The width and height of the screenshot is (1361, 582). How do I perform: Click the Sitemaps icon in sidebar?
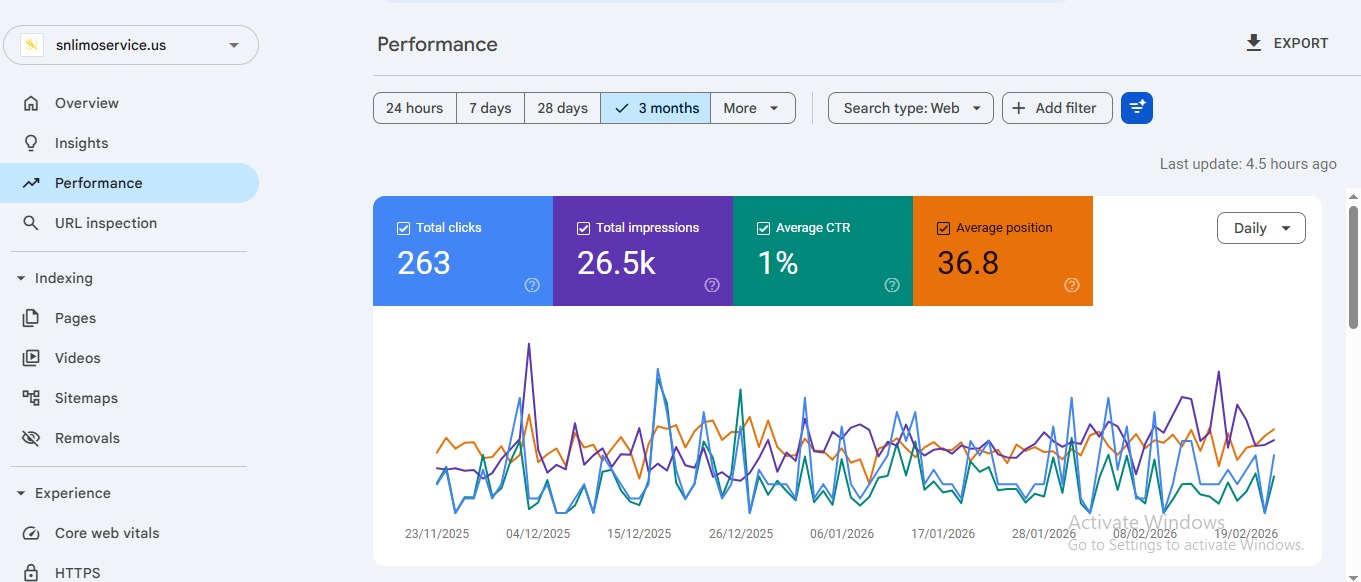click(31, 398)
